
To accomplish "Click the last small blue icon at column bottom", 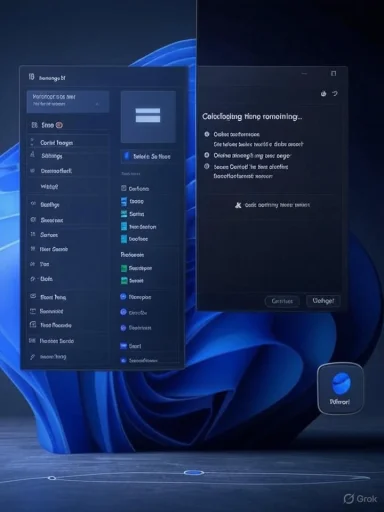I will point(123,360).
